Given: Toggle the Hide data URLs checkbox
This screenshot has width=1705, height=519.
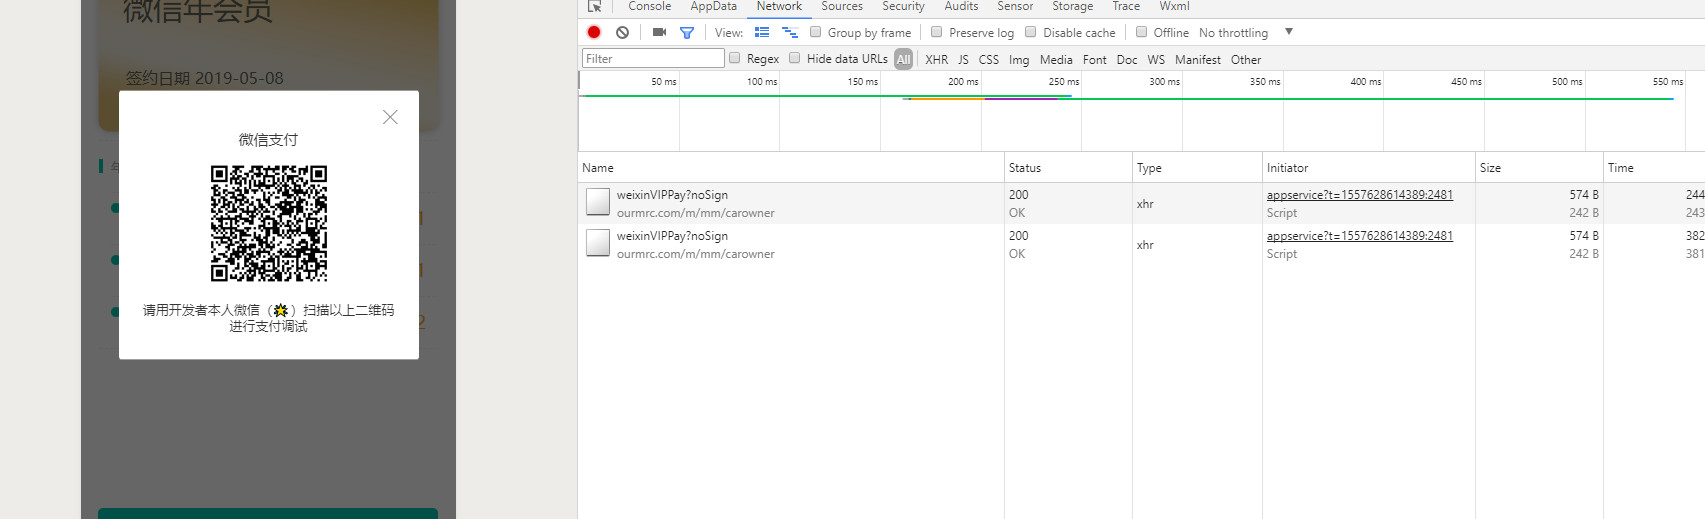Looking at the screenshot, I should point(795,58).
